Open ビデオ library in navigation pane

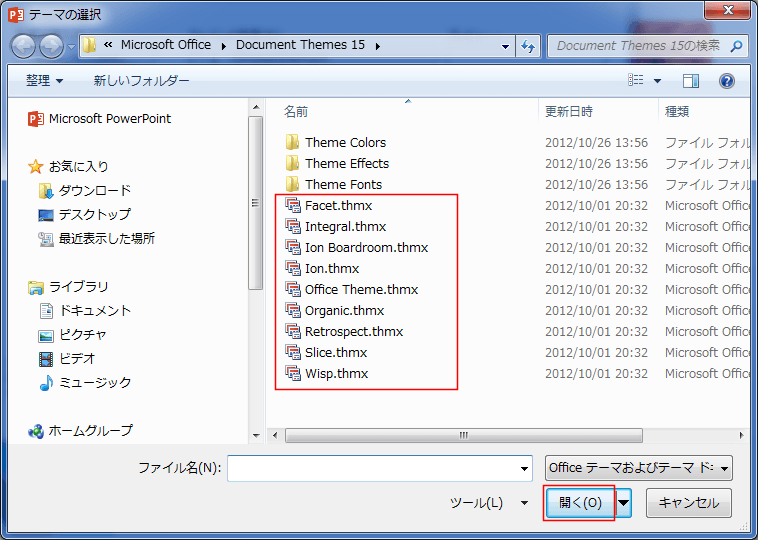[x=67, y=359]
